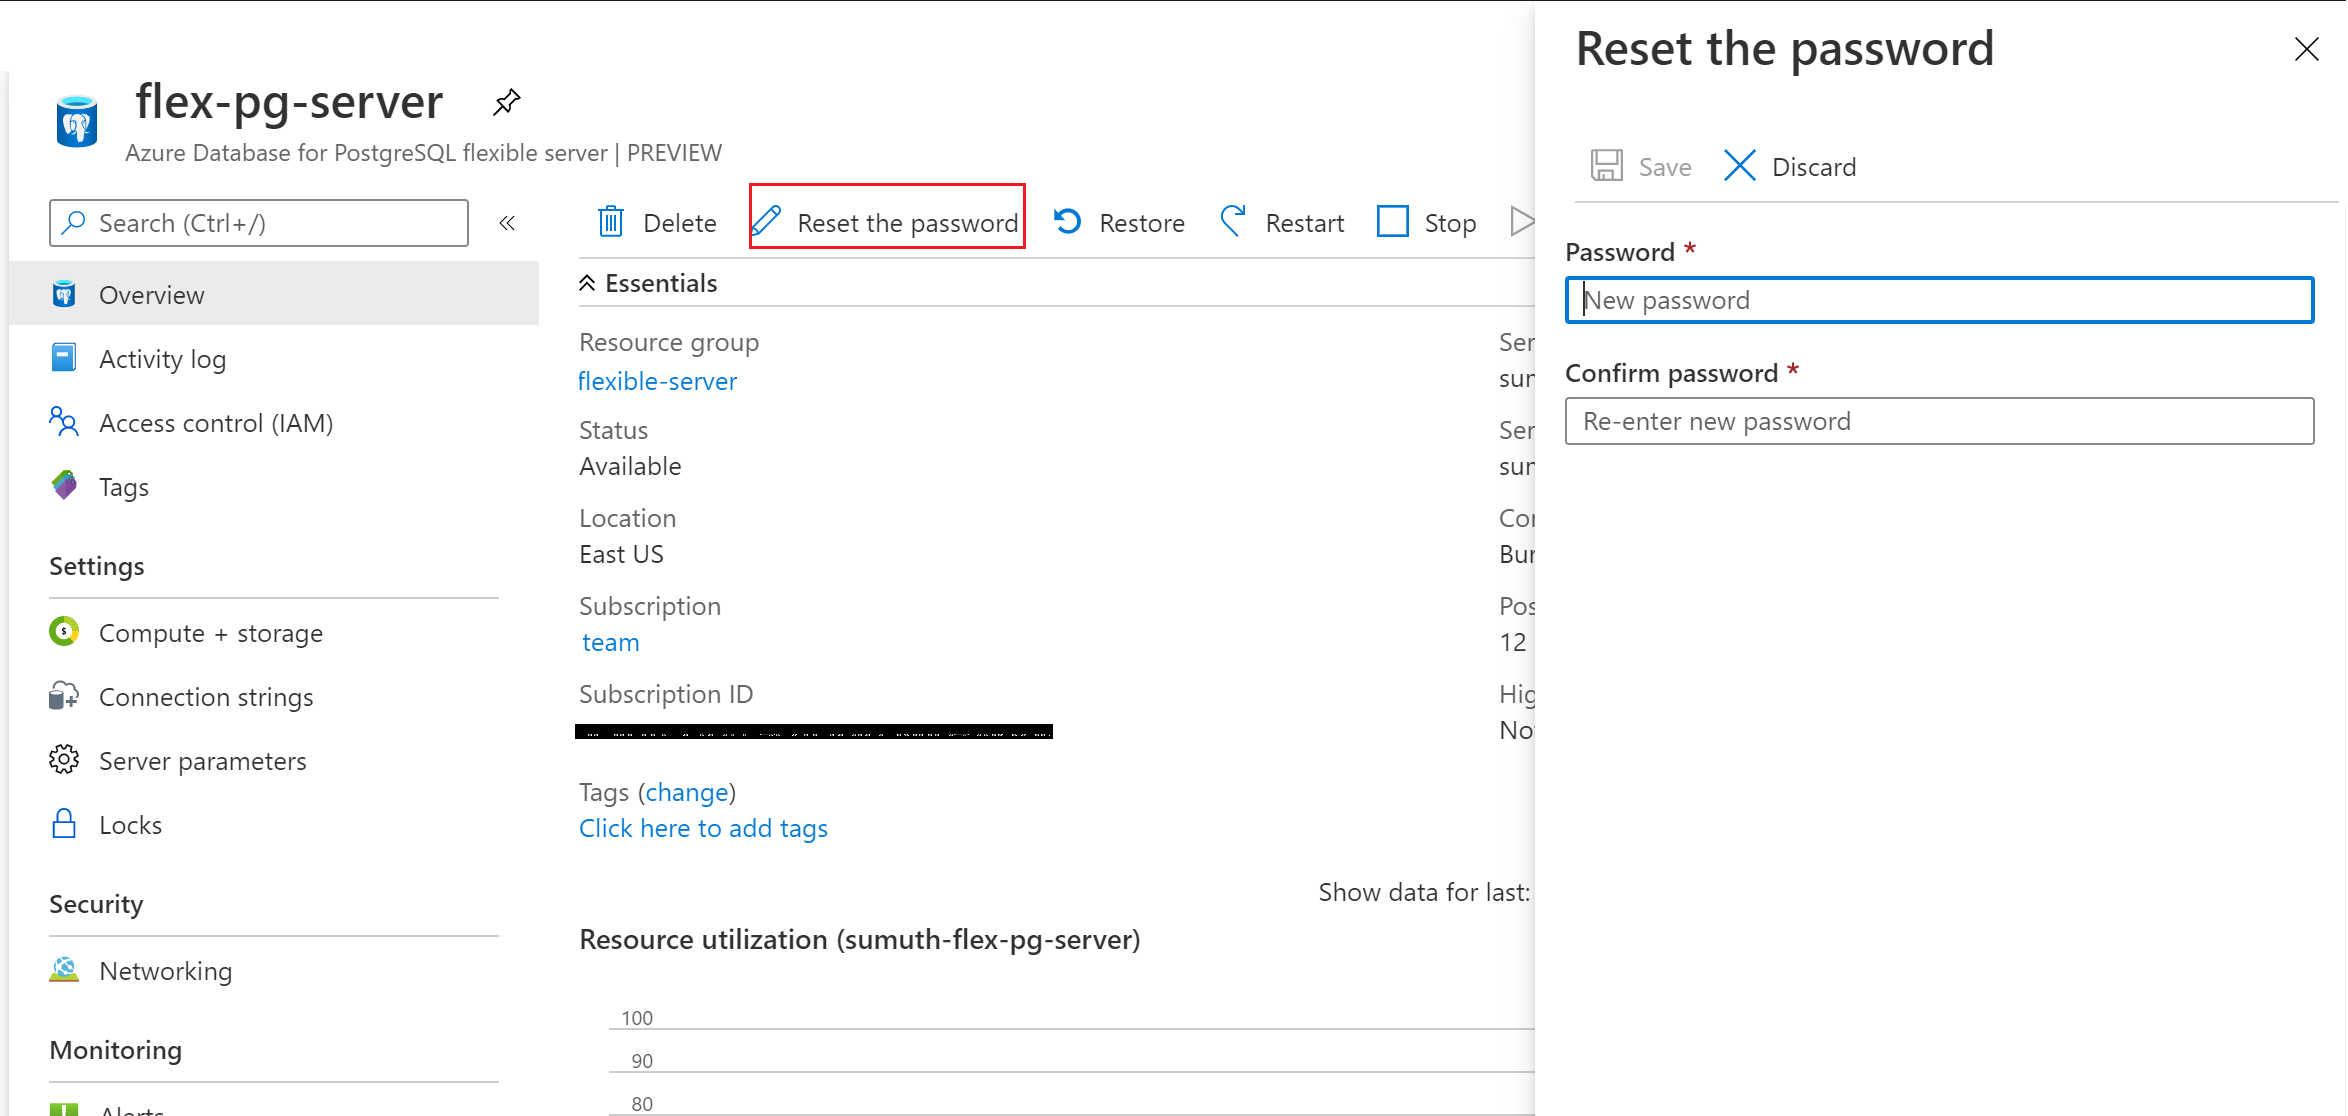Click the Click here to add tags
Screen dimensions: 2348x1116
coord(702,827)
